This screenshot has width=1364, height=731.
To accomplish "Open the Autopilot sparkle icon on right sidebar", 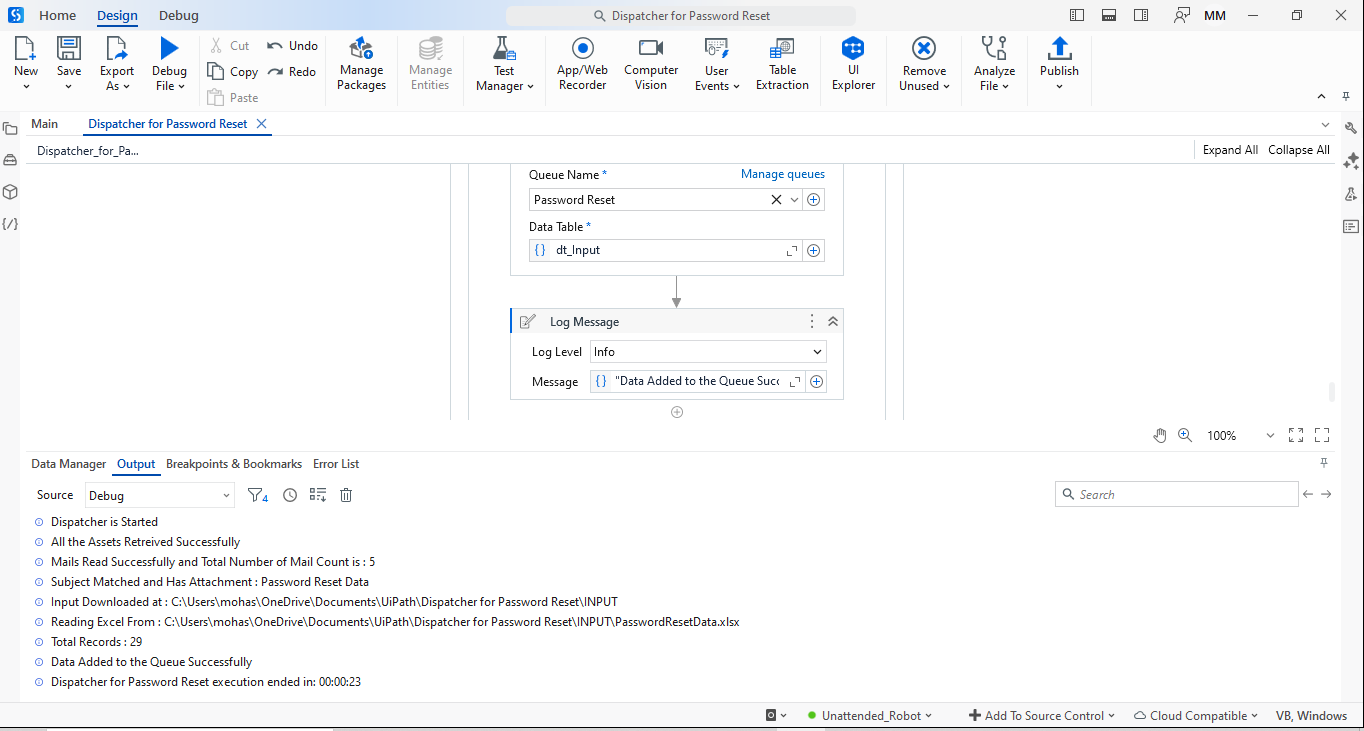I will [x=1351, y=161].
